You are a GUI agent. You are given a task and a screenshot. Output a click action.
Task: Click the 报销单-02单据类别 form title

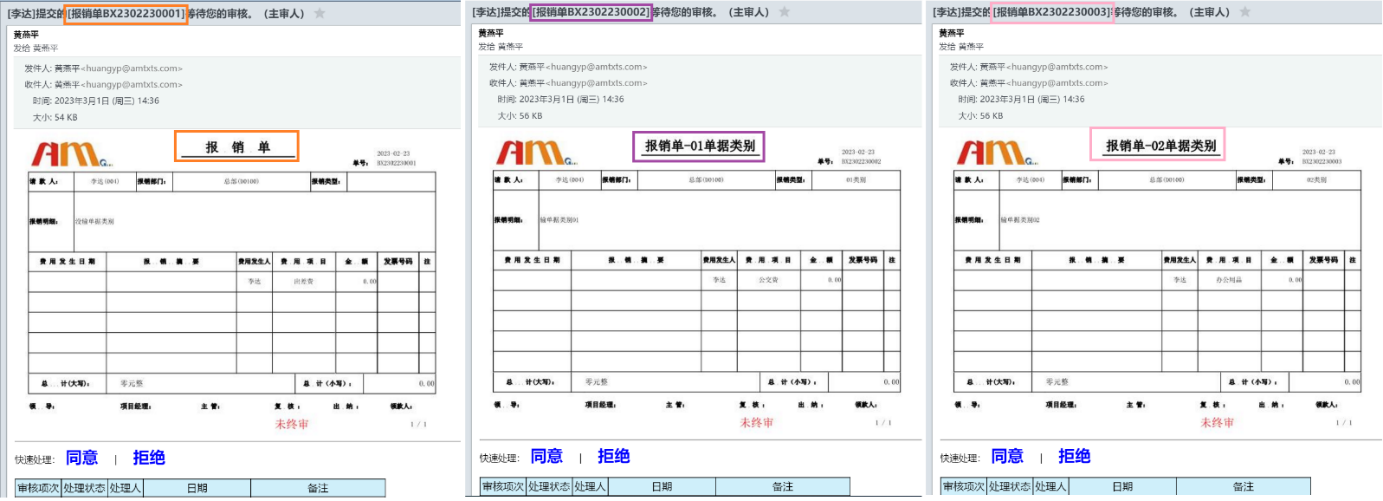1160,146
